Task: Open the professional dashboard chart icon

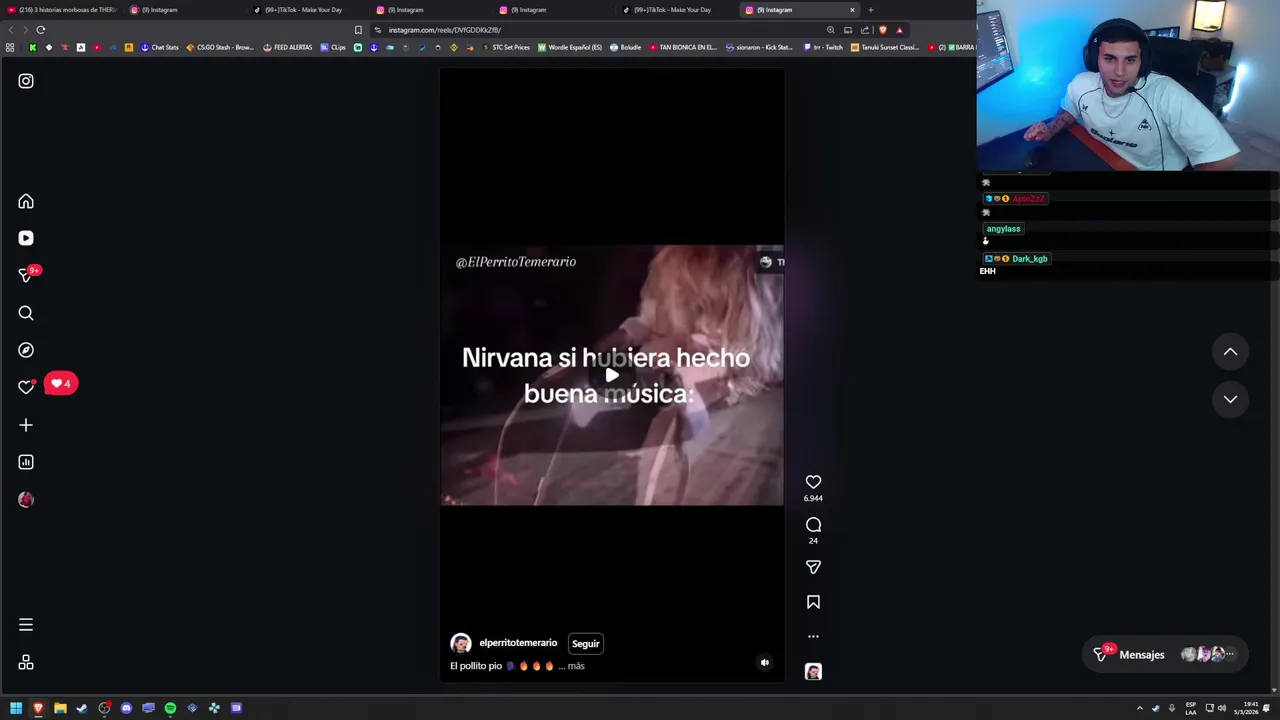Action: coord(26,462)
